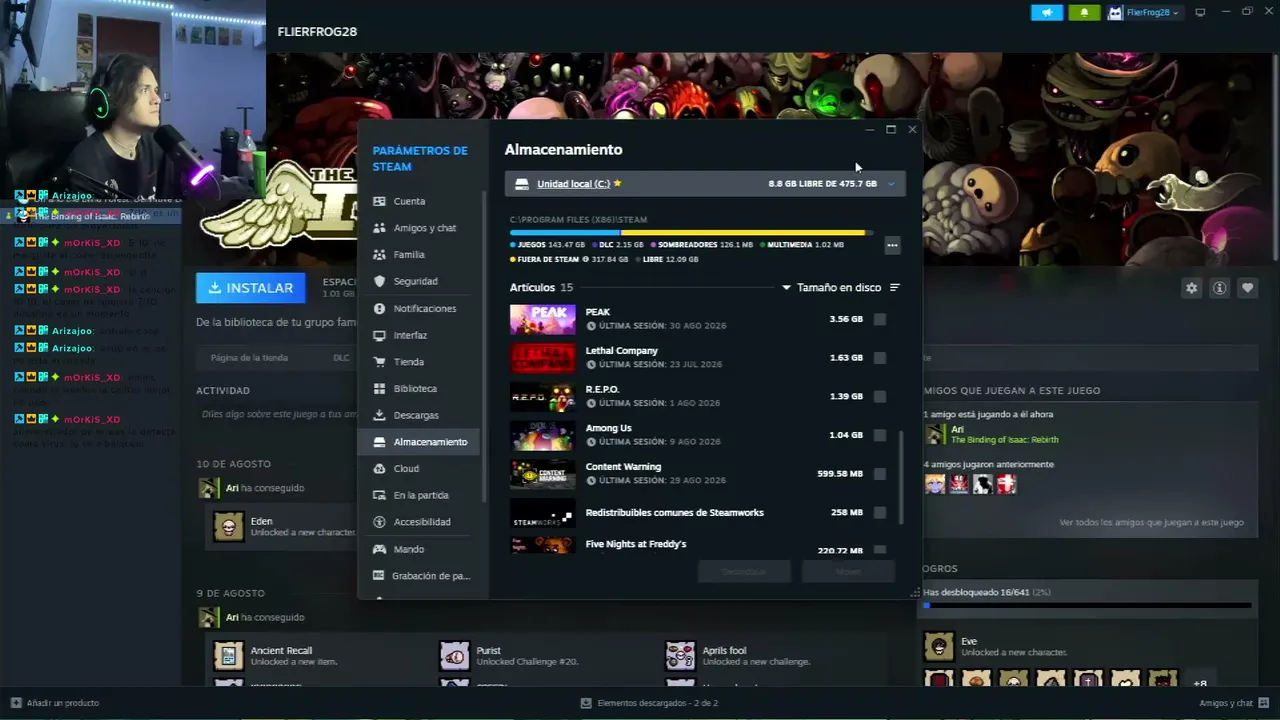1280x720 pixels.
Task: Click the blue INSTALAR button
Action: pos(251,288)
